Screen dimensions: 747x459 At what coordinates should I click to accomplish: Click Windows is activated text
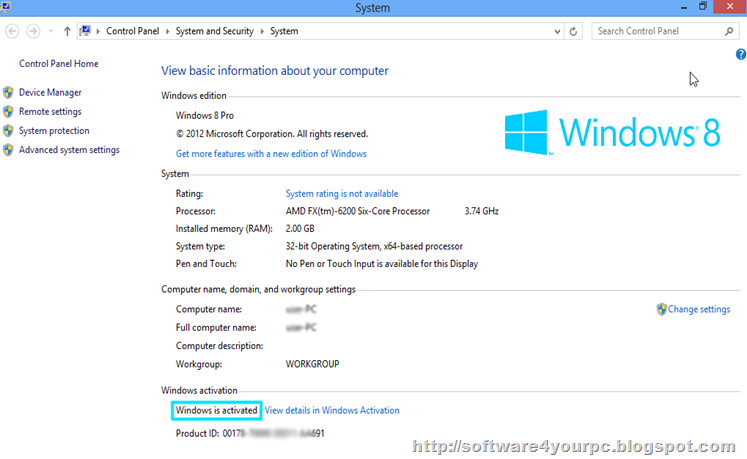pos(216,410)
